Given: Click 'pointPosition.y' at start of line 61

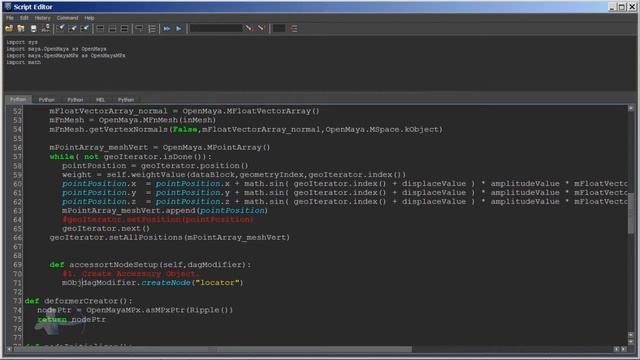Looking at the screenshot, I should [99, 193].
